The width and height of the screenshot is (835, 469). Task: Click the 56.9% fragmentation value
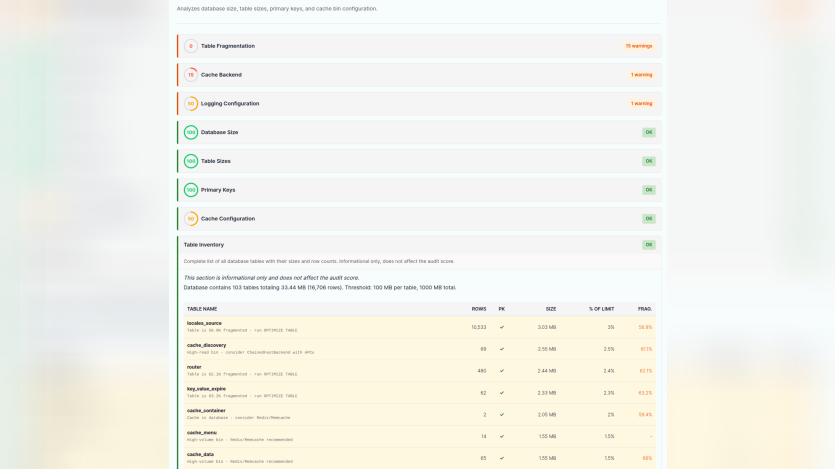(x=645, y=327)
